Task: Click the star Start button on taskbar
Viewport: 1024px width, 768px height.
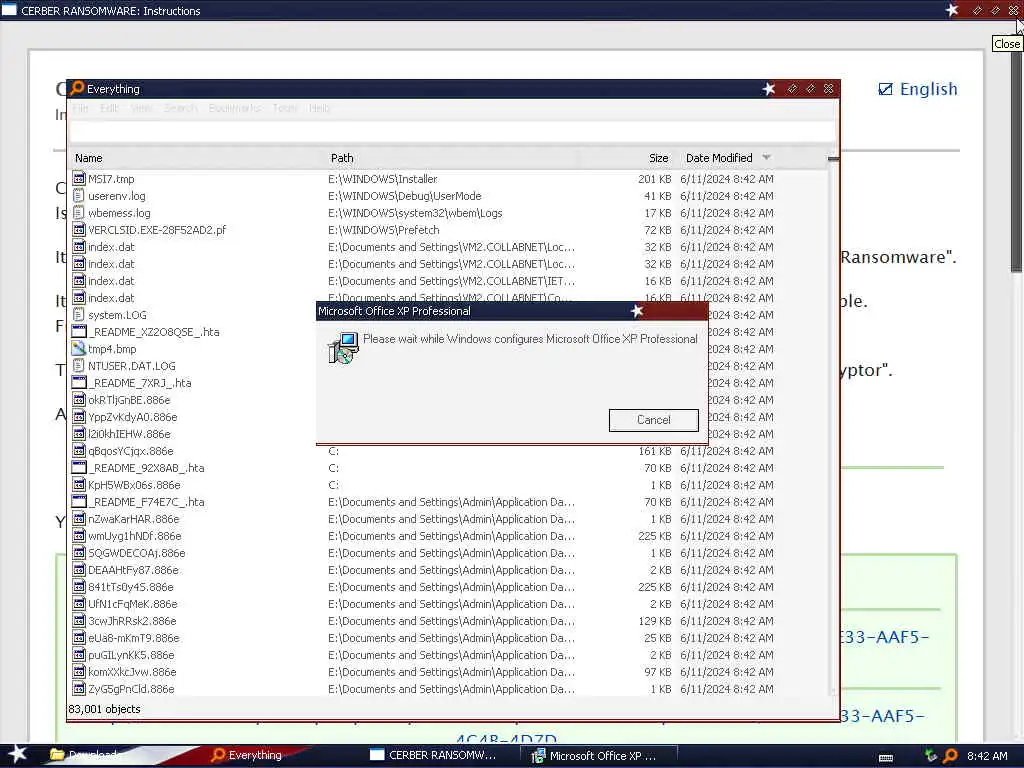Action: (18, 754)
